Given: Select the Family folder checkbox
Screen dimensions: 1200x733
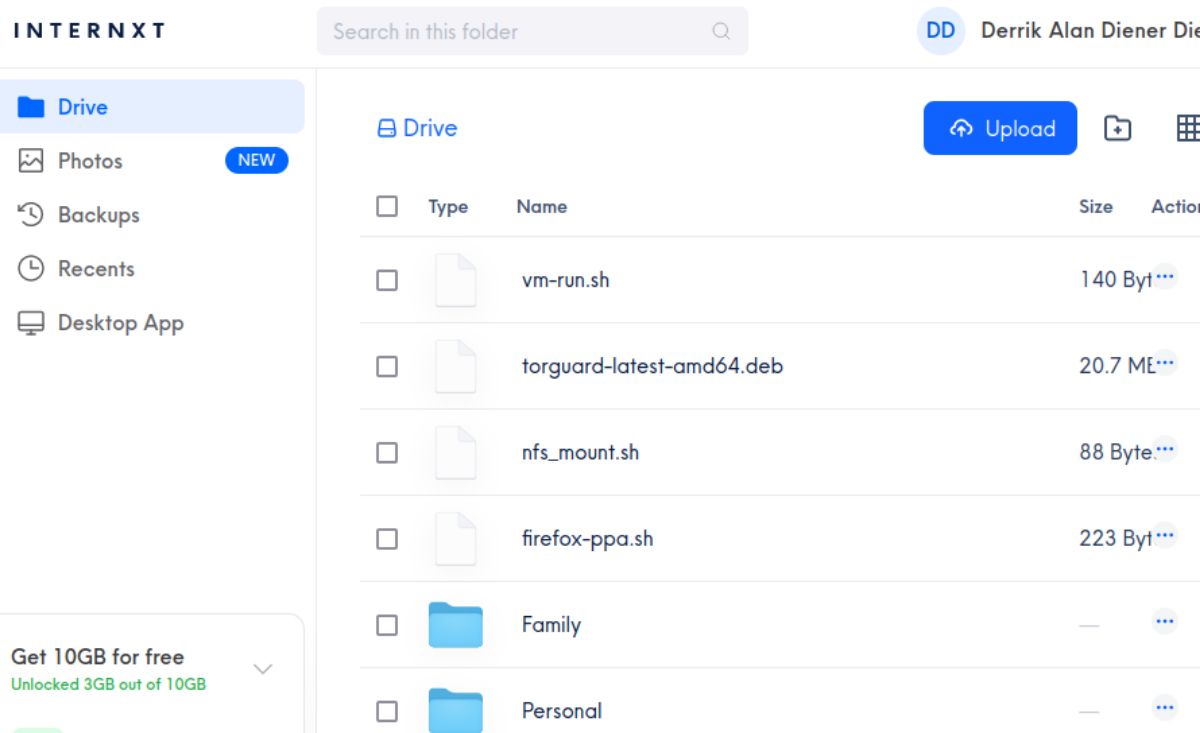Looking at the screenshot, I should [387, 624].
